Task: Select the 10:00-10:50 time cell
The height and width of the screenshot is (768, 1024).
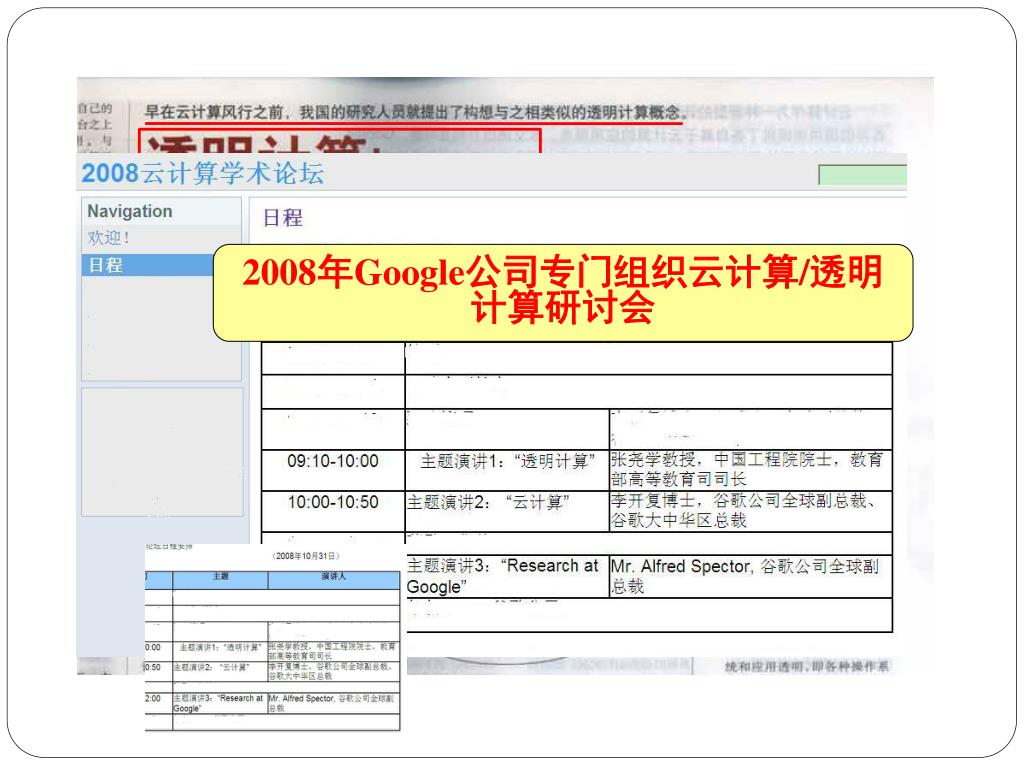Action: [333, 511]
